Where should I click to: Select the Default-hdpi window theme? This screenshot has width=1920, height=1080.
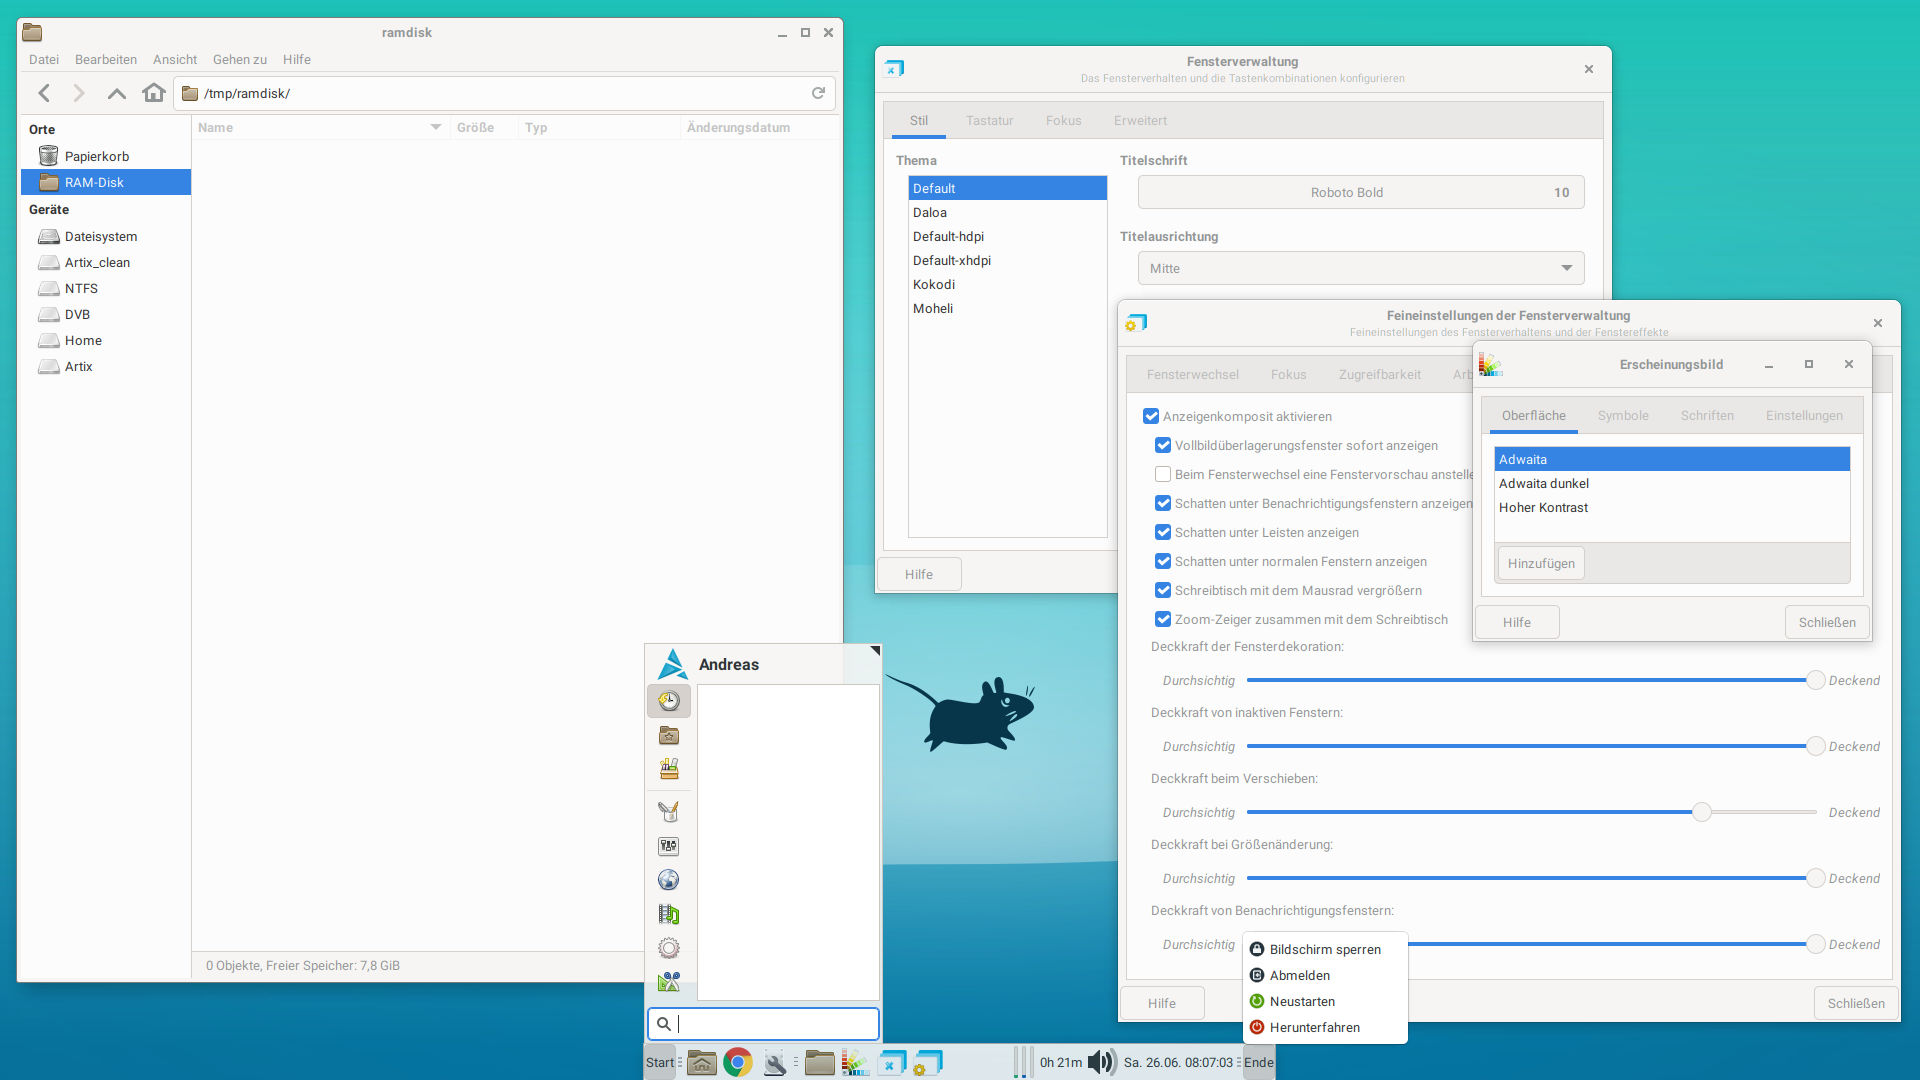click(1007, 236)
